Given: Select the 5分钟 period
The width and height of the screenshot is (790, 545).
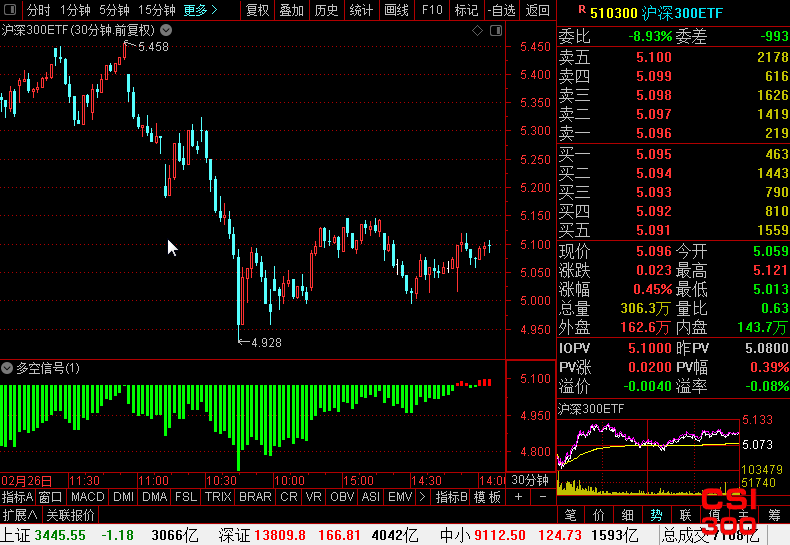Looking at the screenshot, I should coord(114,10).
